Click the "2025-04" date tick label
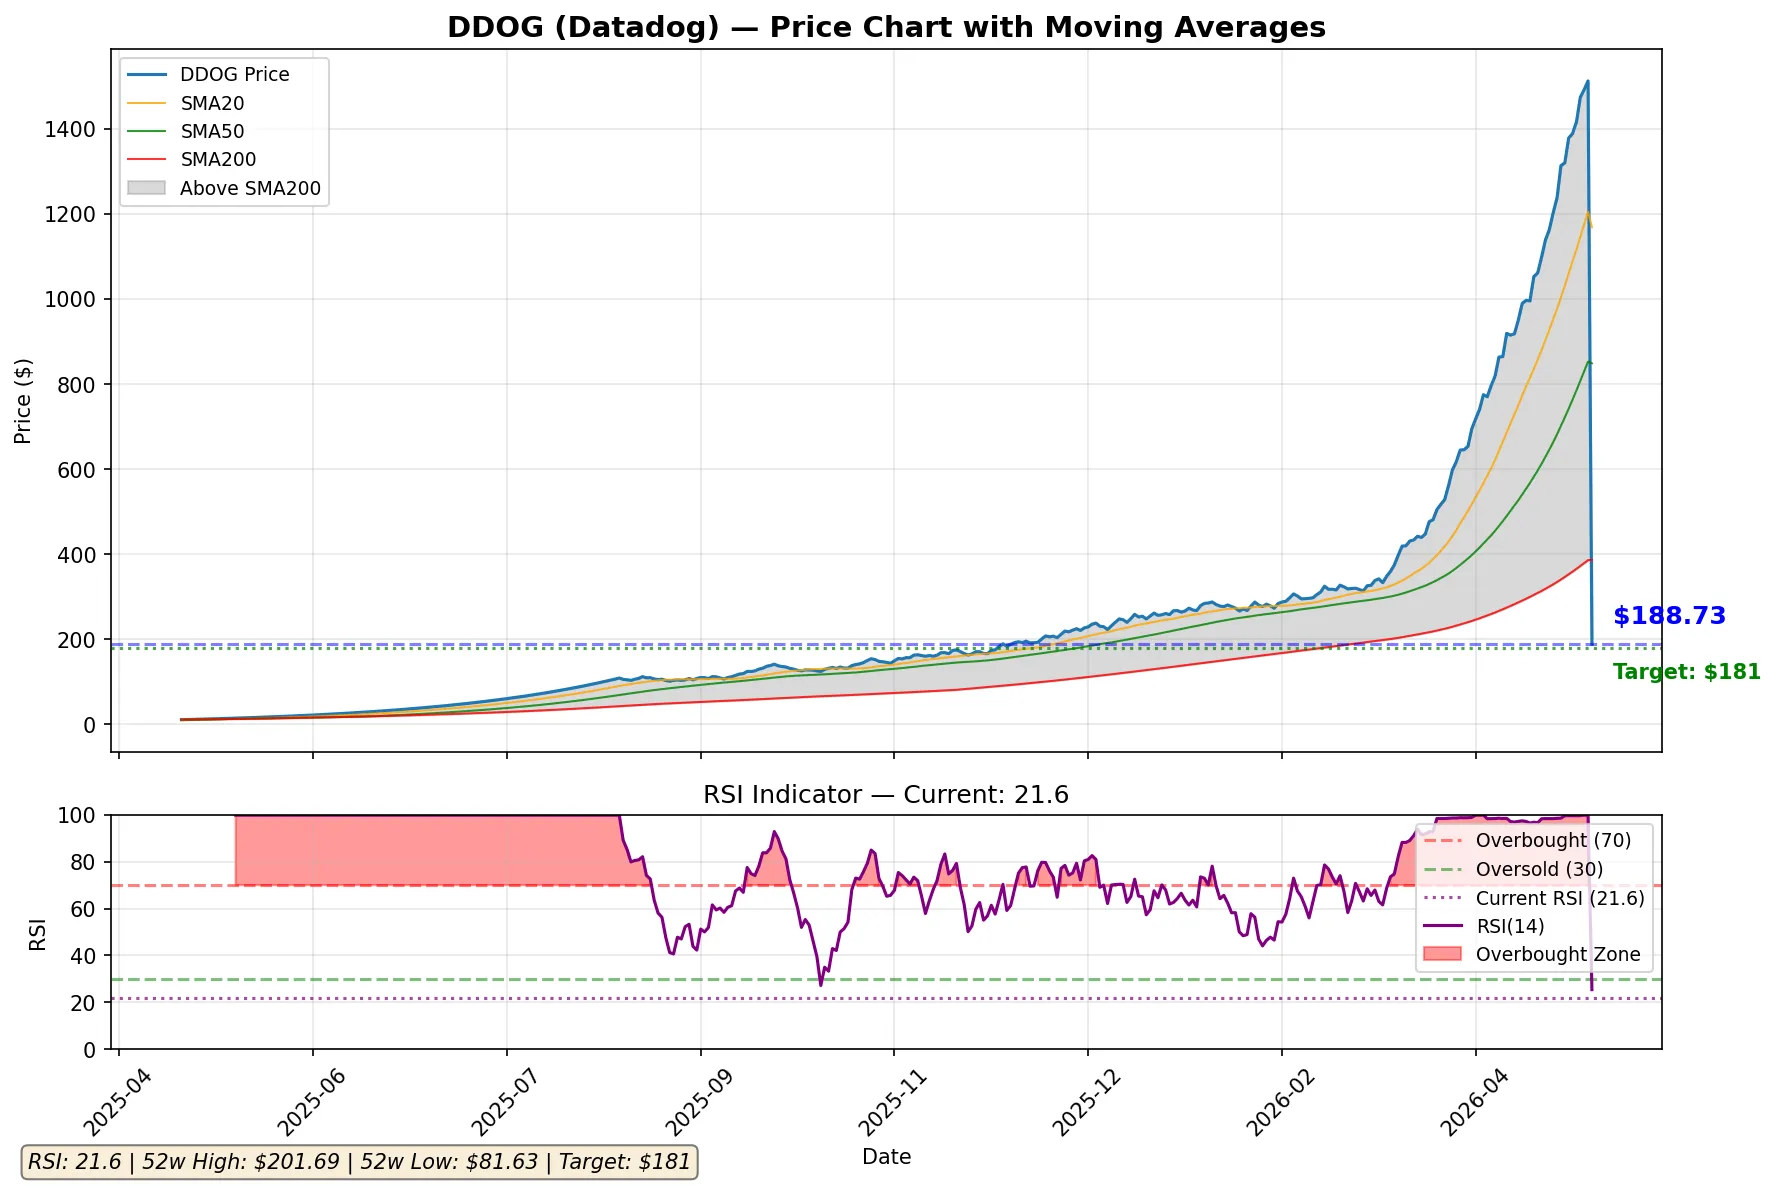Image resolution: width=1776 pixels, height=1188 pixels. [117, 1102]
